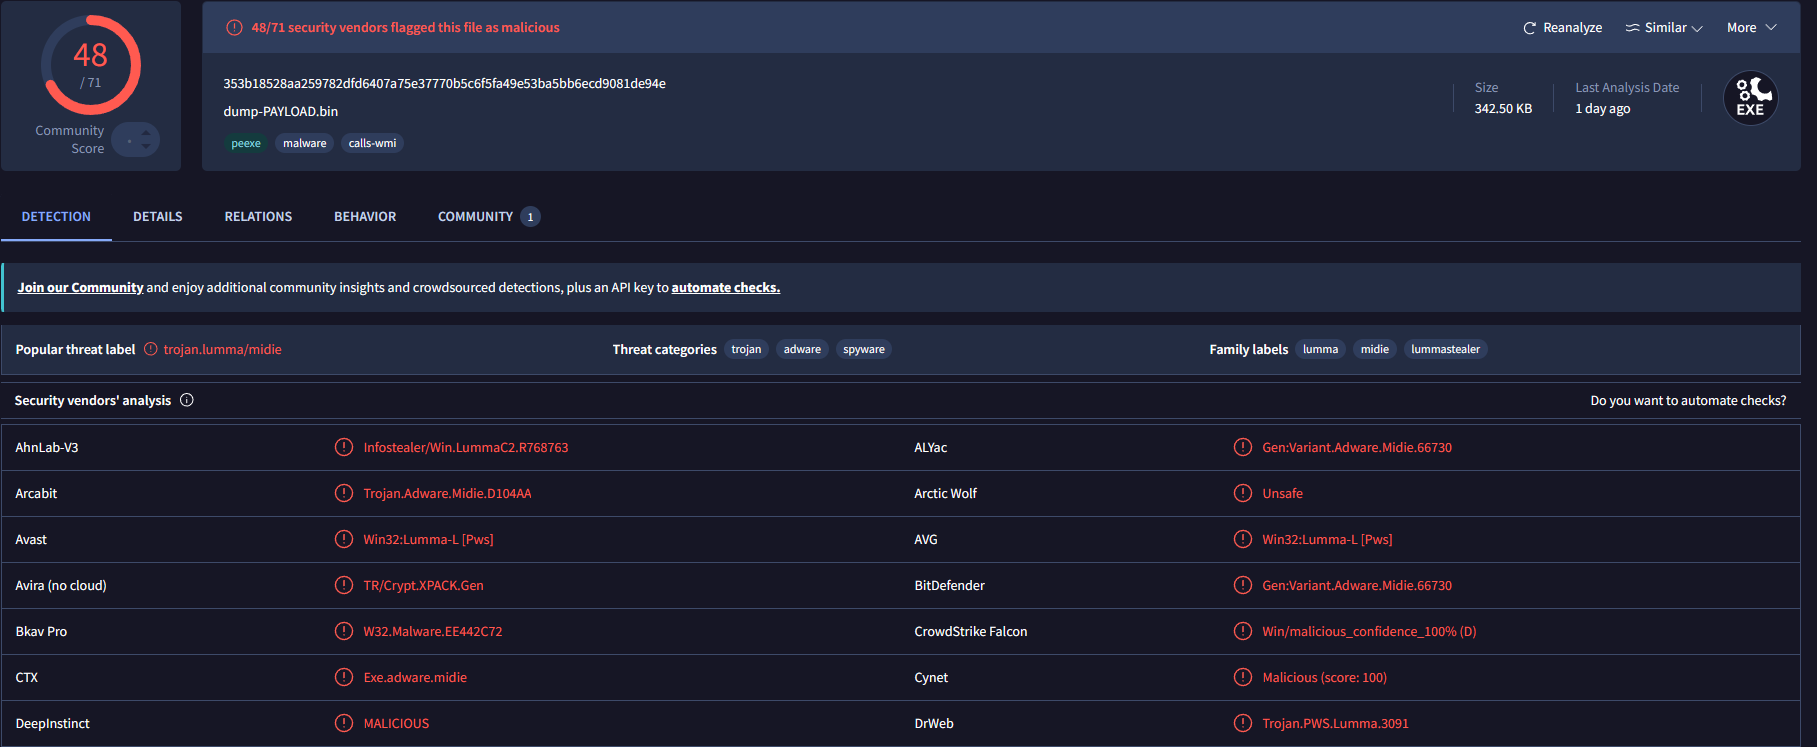The width and height of the screenshot is (1817, 747).
Task: Click the Avast vendor name
Action: click(x=31, y=539)
